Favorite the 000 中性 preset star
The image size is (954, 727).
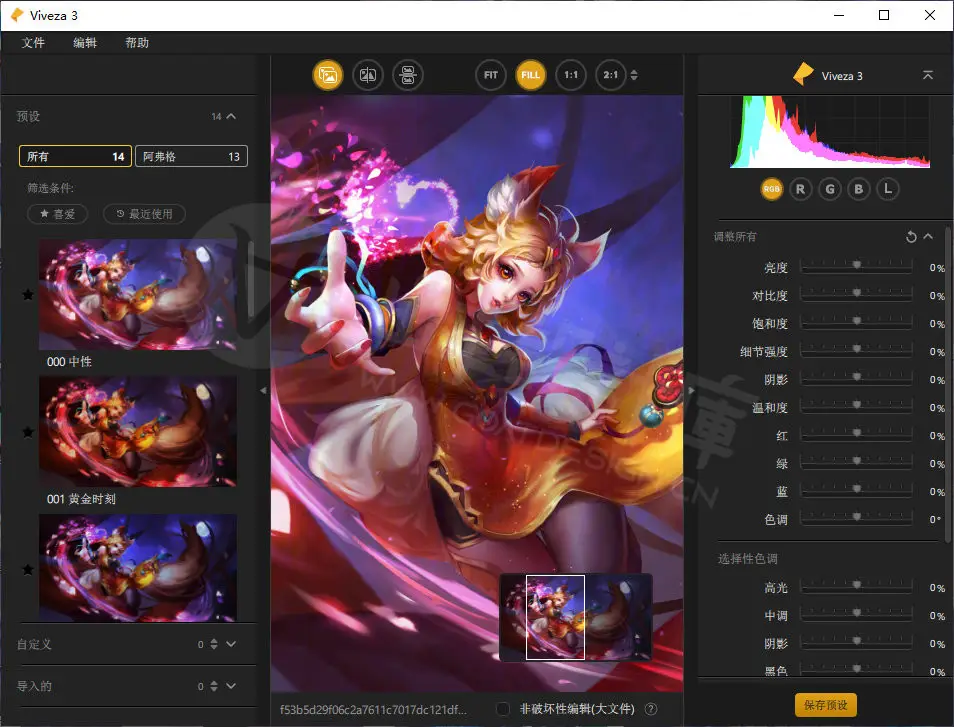[x=28, y=295]
